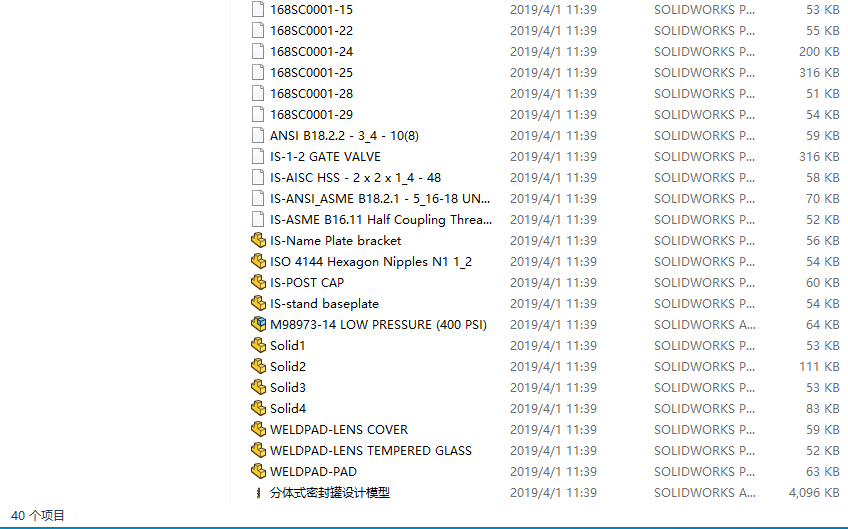Select file name 168SC0001-22
This screenshot has height=529, width=848.
point(312,31)
